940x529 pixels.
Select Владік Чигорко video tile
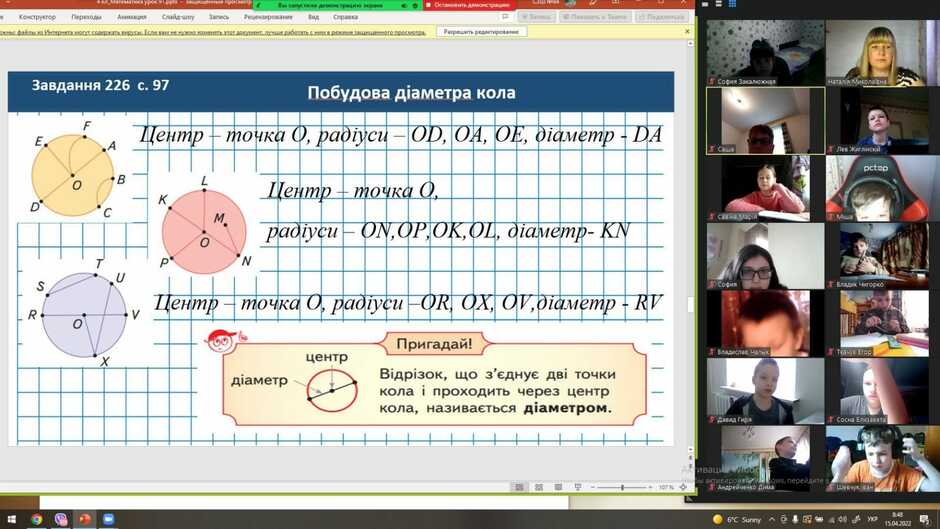coord(882,256)
